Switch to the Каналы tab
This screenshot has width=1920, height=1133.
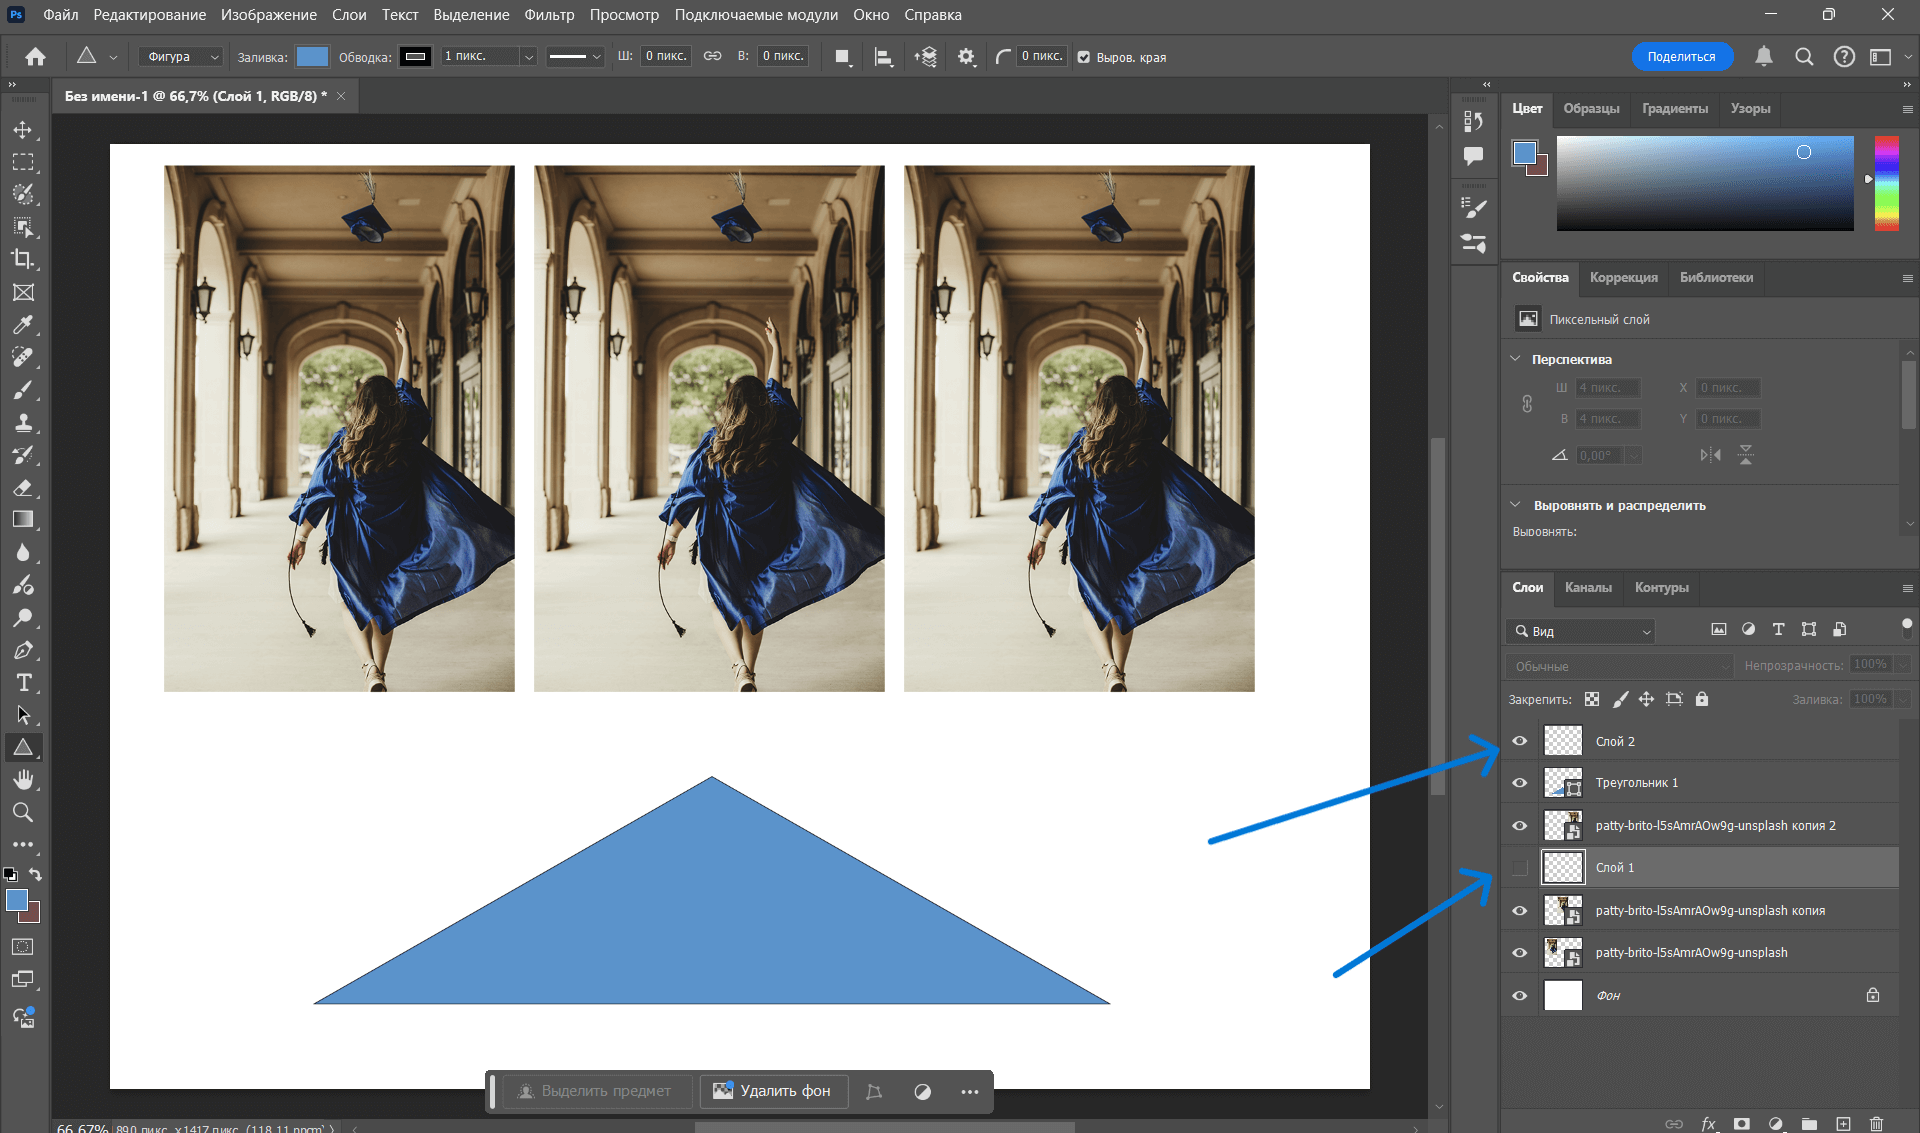(1588, 588)
